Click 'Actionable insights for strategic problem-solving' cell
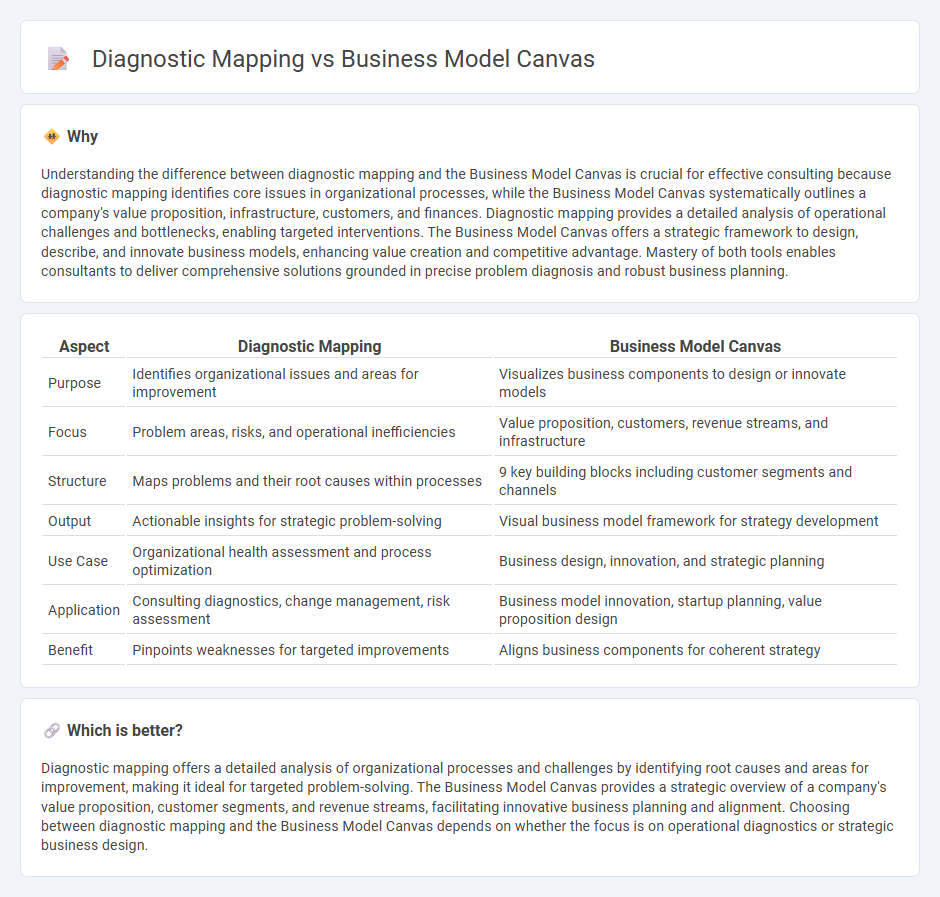940x897 pixels. pyautogui.click(x=309, y=521)
